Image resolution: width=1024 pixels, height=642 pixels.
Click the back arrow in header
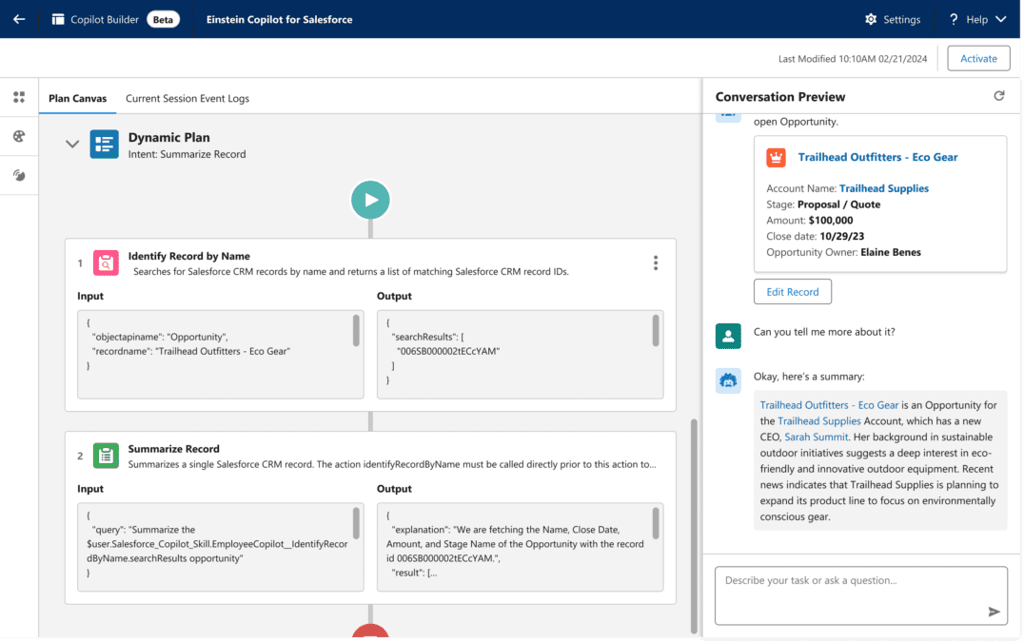[19, 19]
